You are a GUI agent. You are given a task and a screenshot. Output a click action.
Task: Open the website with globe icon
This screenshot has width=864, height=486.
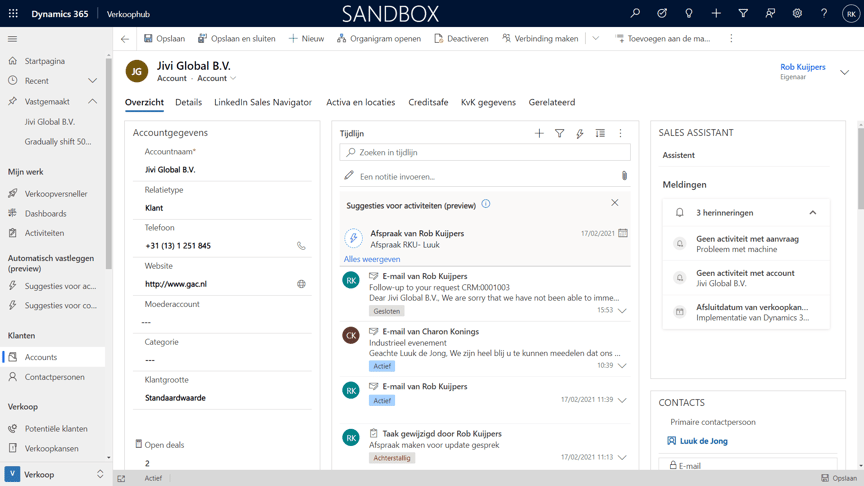301,284
